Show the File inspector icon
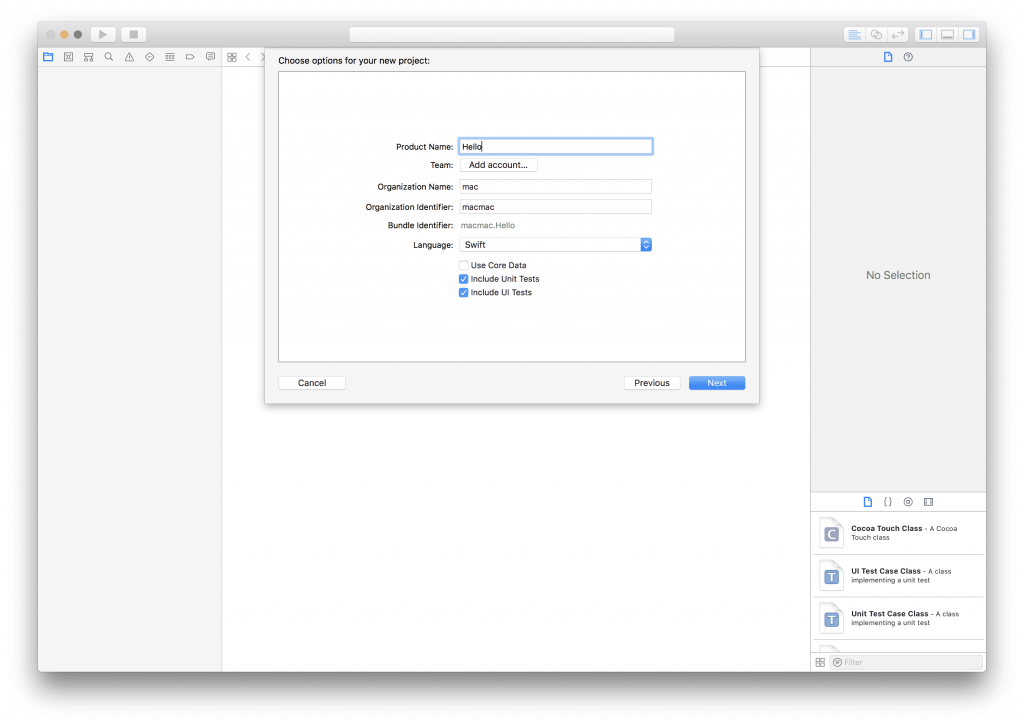1024x726 pixels. tap(888, 57)
